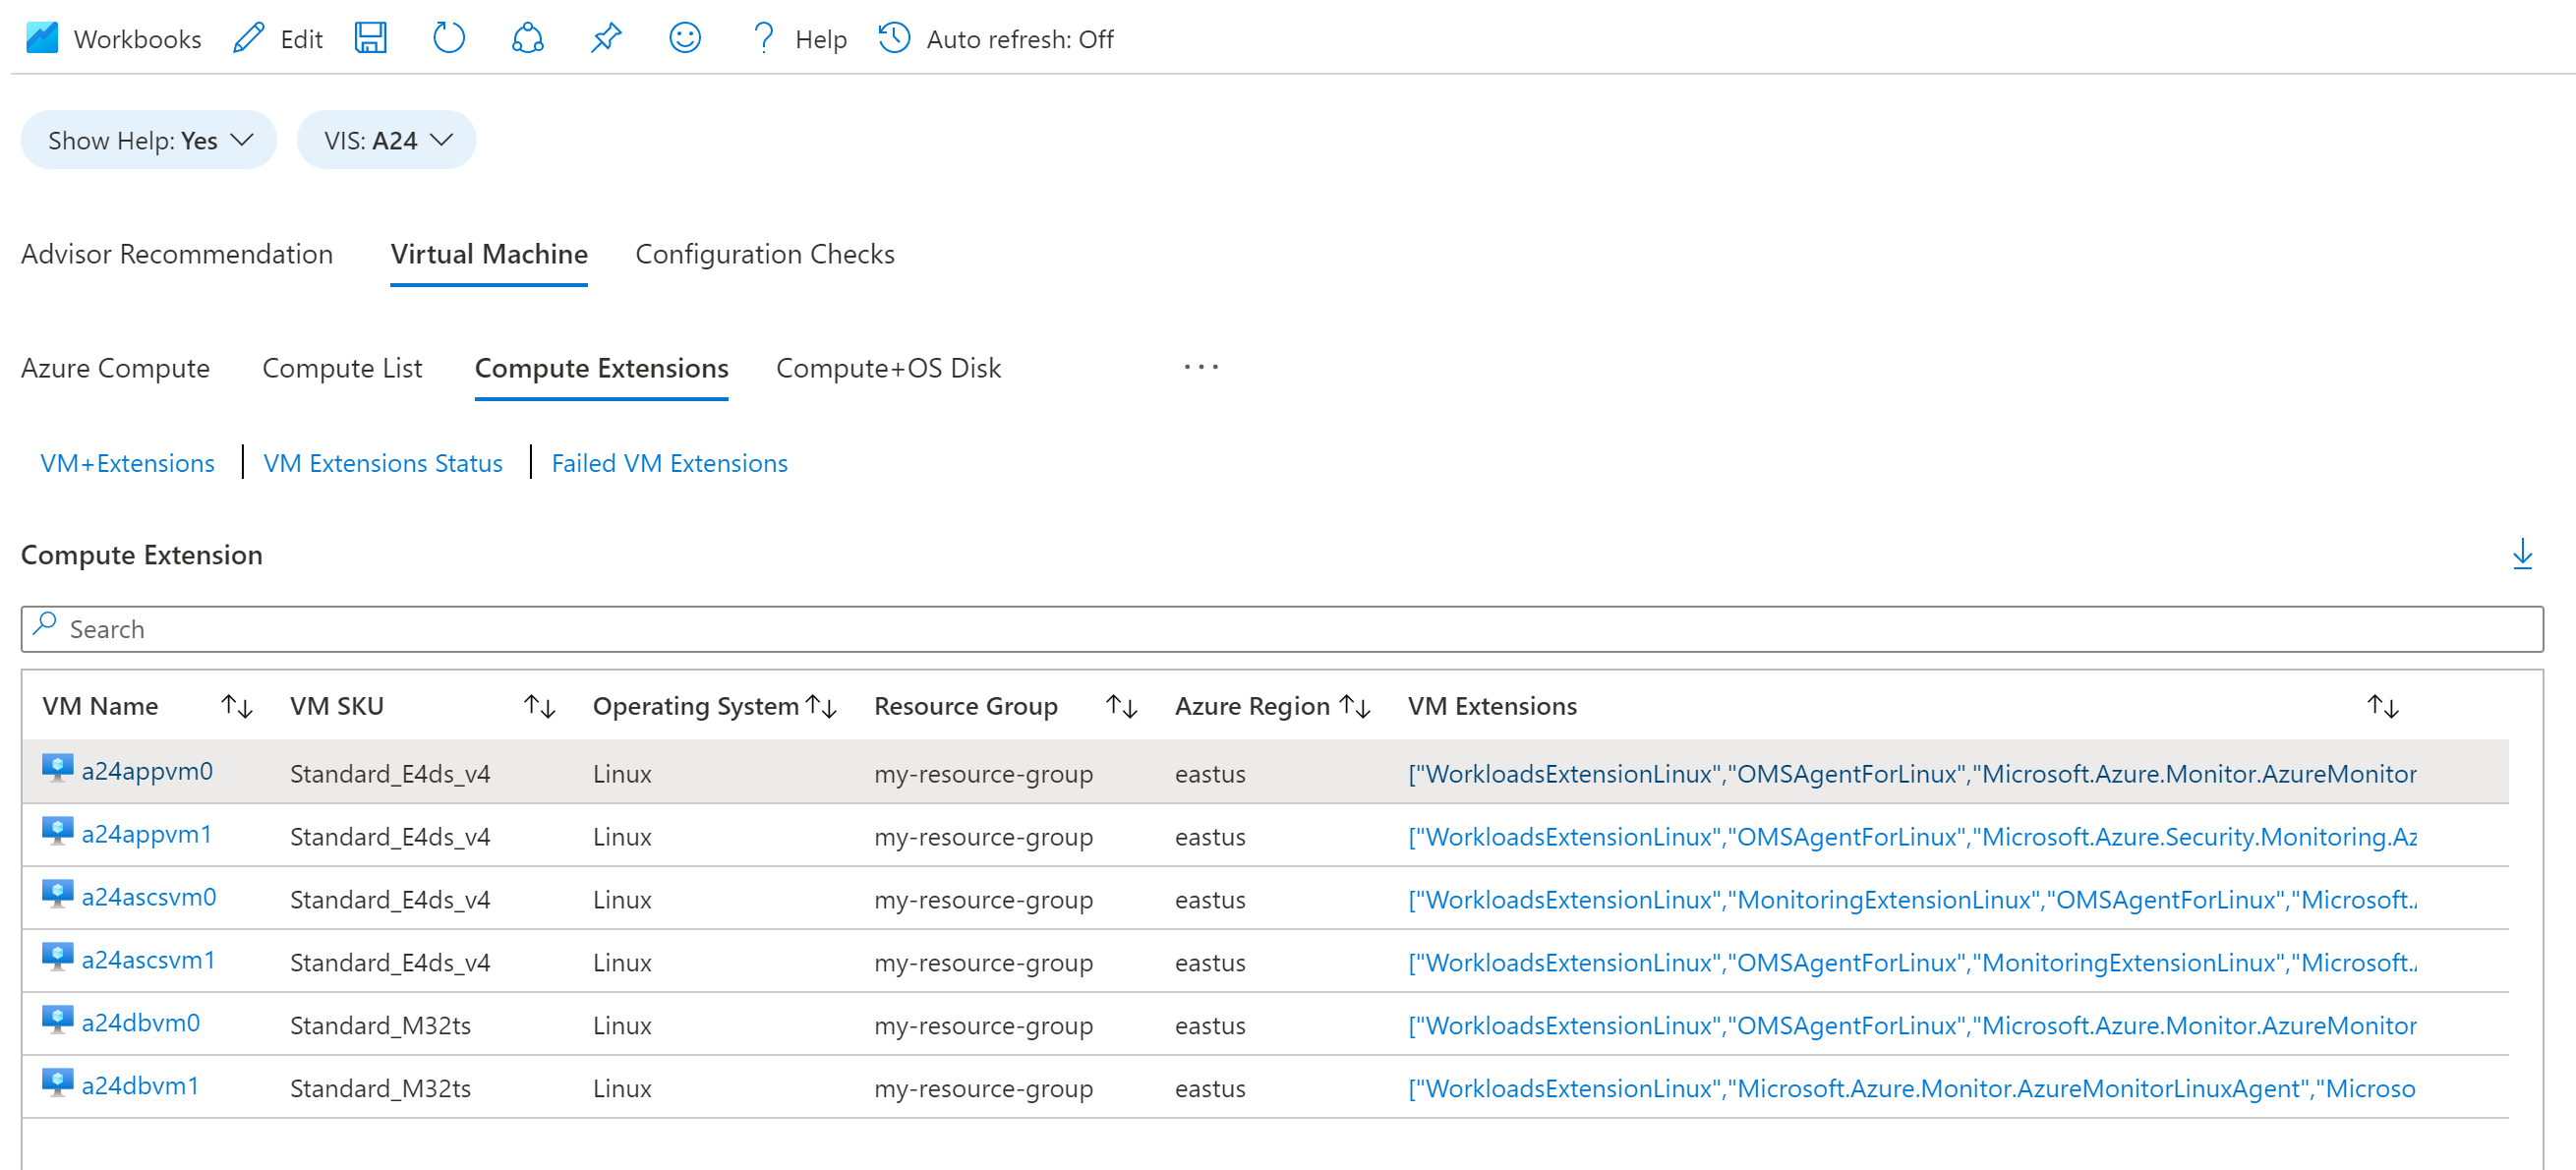Sort table by VM SKU column
Viewport: 2576px width, 1170px height.
[539, 706]
